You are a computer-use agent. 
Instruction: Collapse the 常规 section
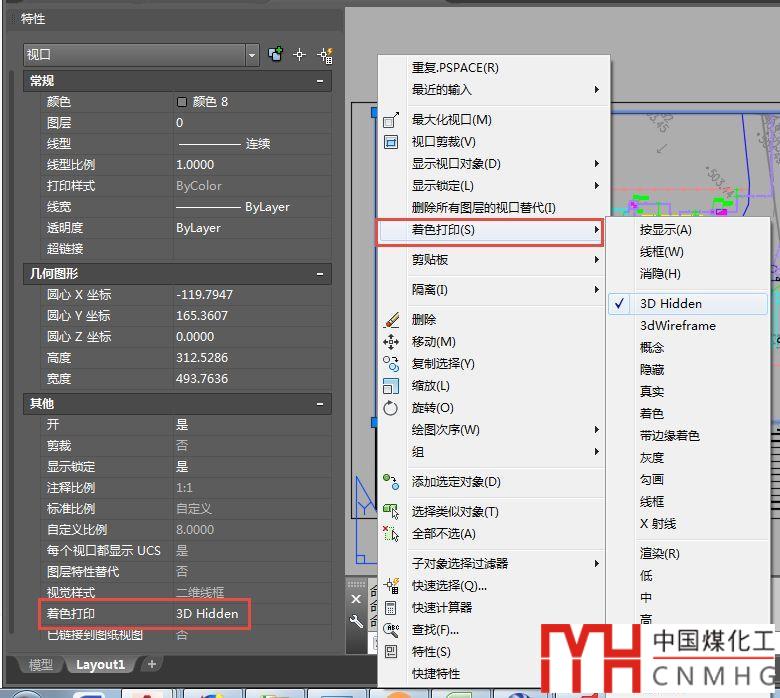pyautogui.click(x=320, y=81)
